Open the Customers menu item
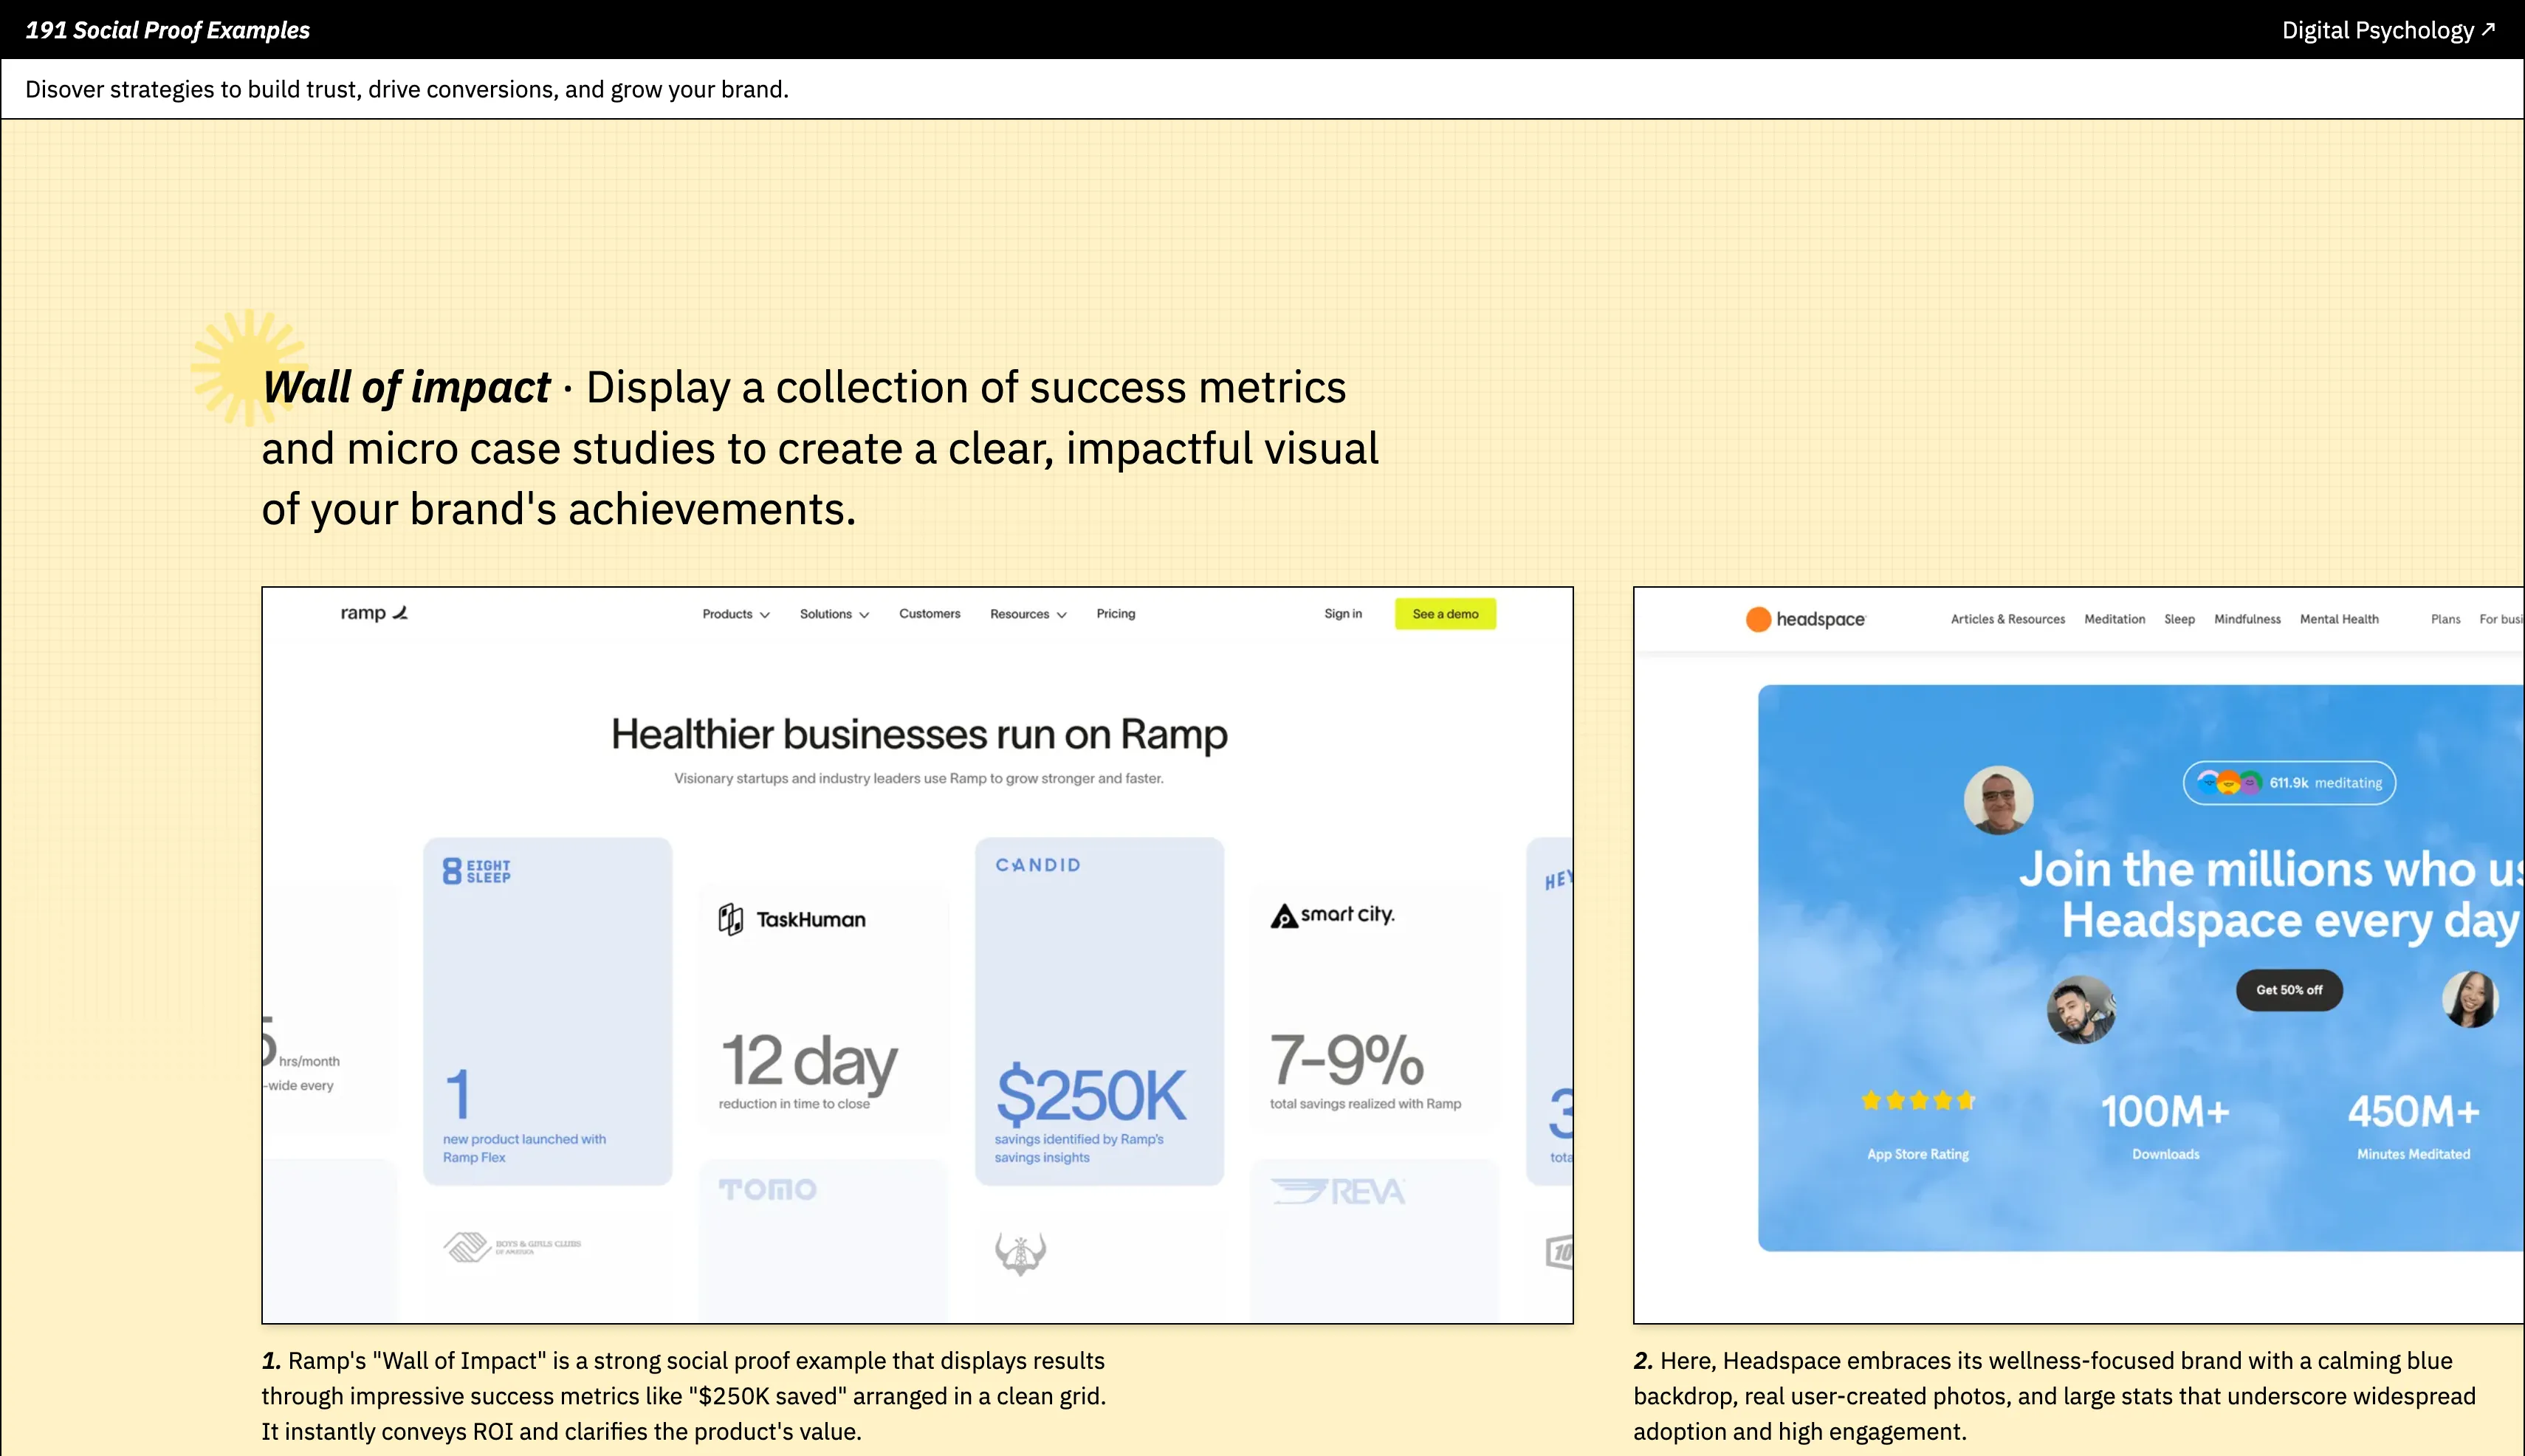This screenshot has width=2525, height=1456. coord(929,614)
